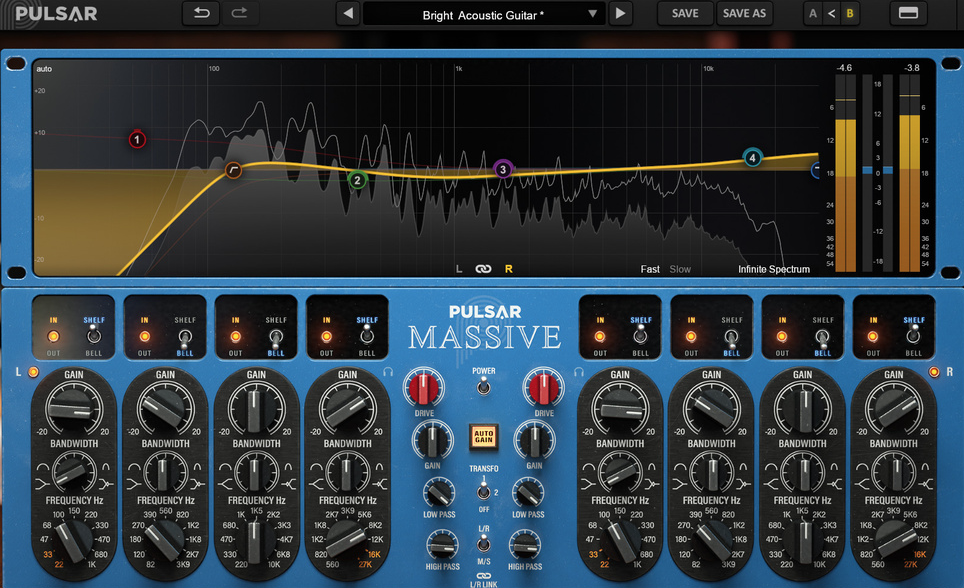Click the L/R LINK chain at bottom center
The height and width of the screenshot is (588, 964).
[483, 578]
